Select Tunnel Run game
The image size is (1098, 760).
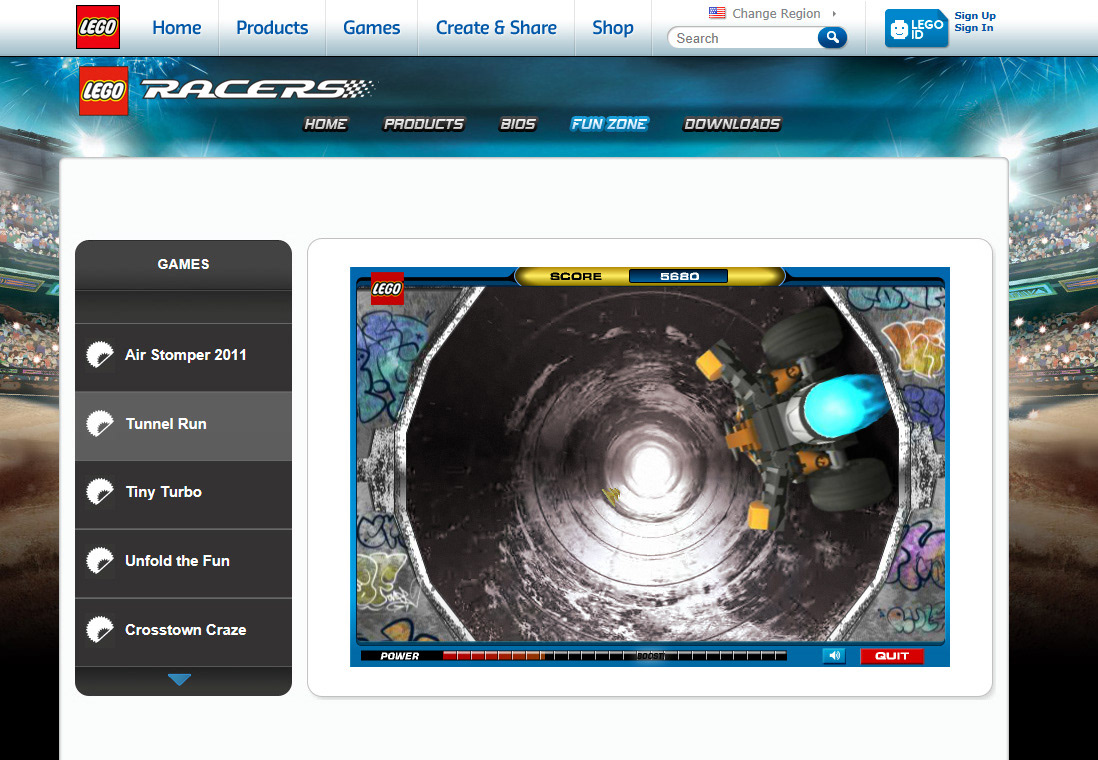coord(183,424)
